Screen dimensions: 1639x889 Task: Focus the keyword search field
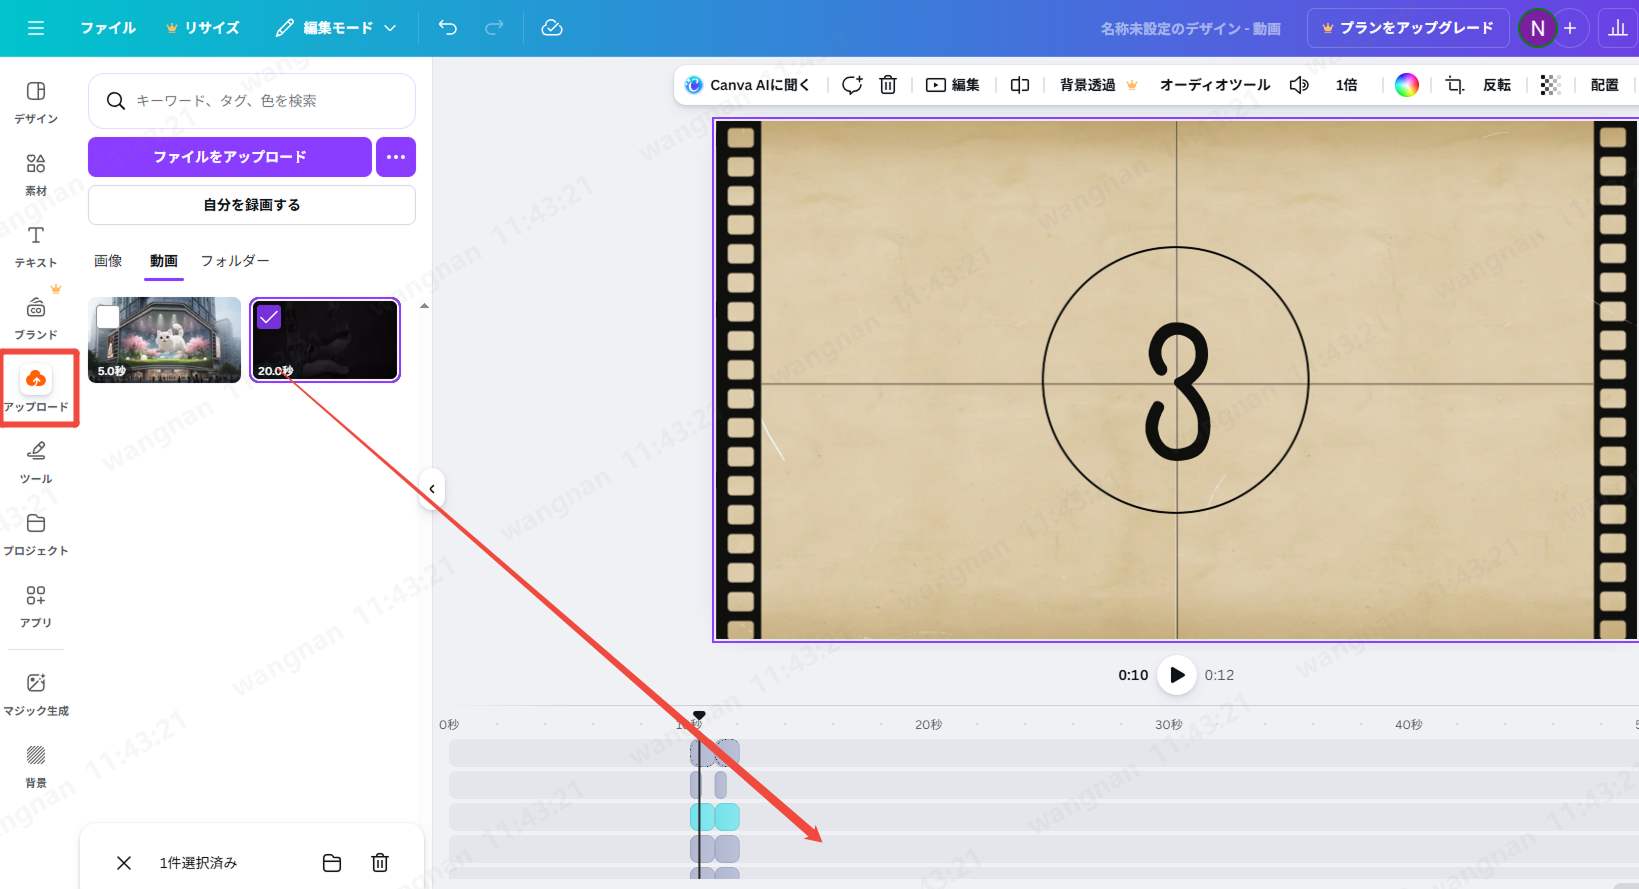click(252, 101)
